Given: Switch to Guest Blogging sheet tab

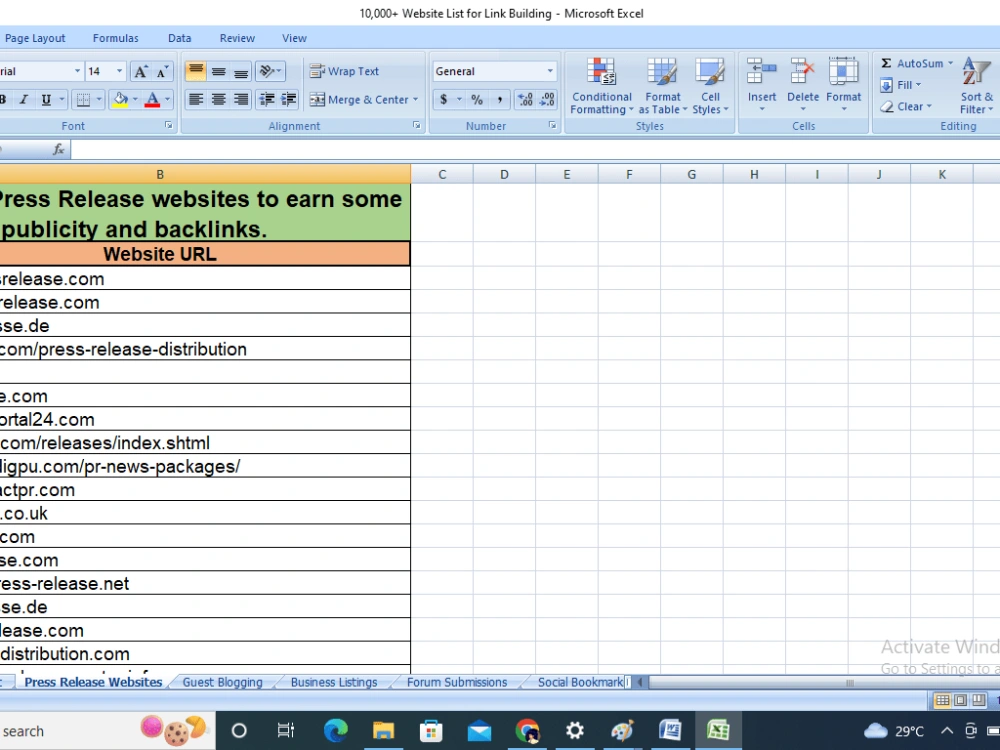Looking at the screenshot, I should (223, 682).
